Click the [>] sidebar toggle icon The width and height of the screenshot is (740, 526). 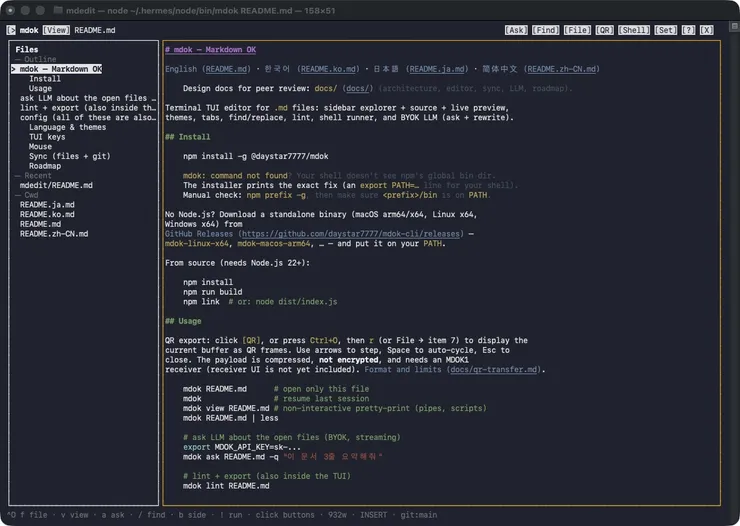tap(11, 30)
